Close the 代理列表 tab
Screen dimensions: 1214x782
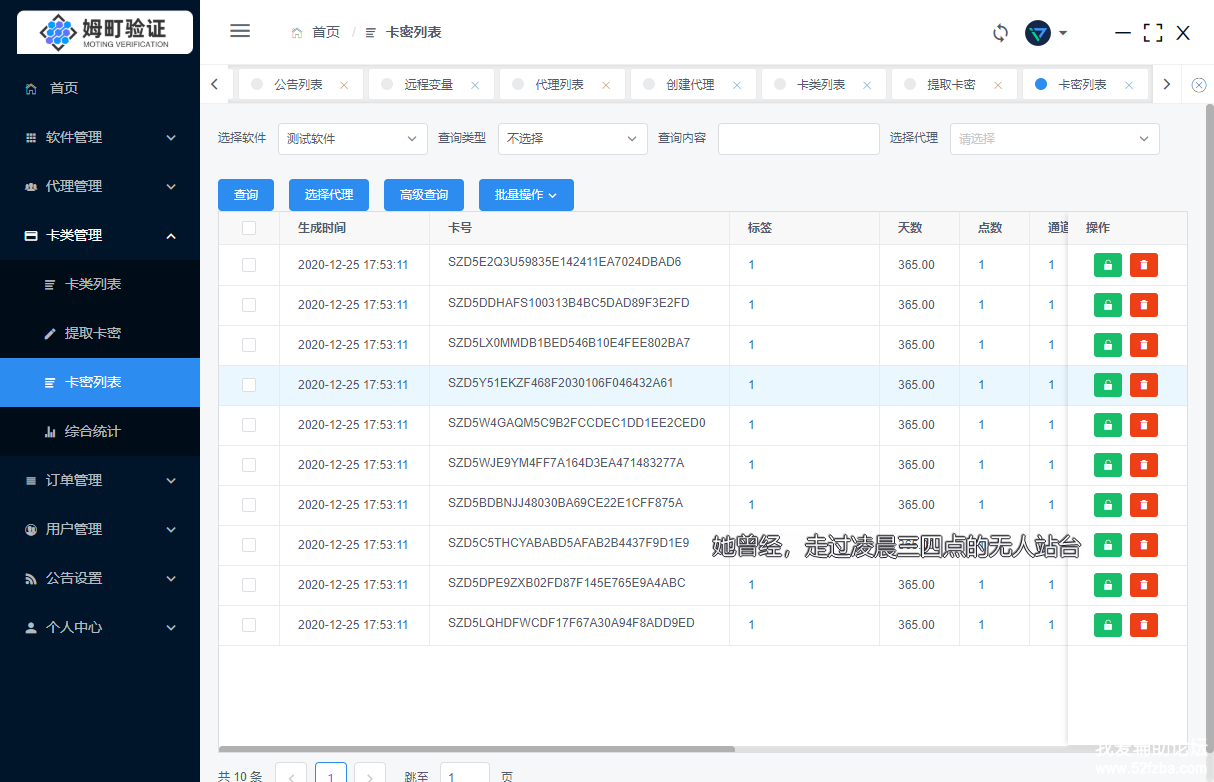[606, 85]
